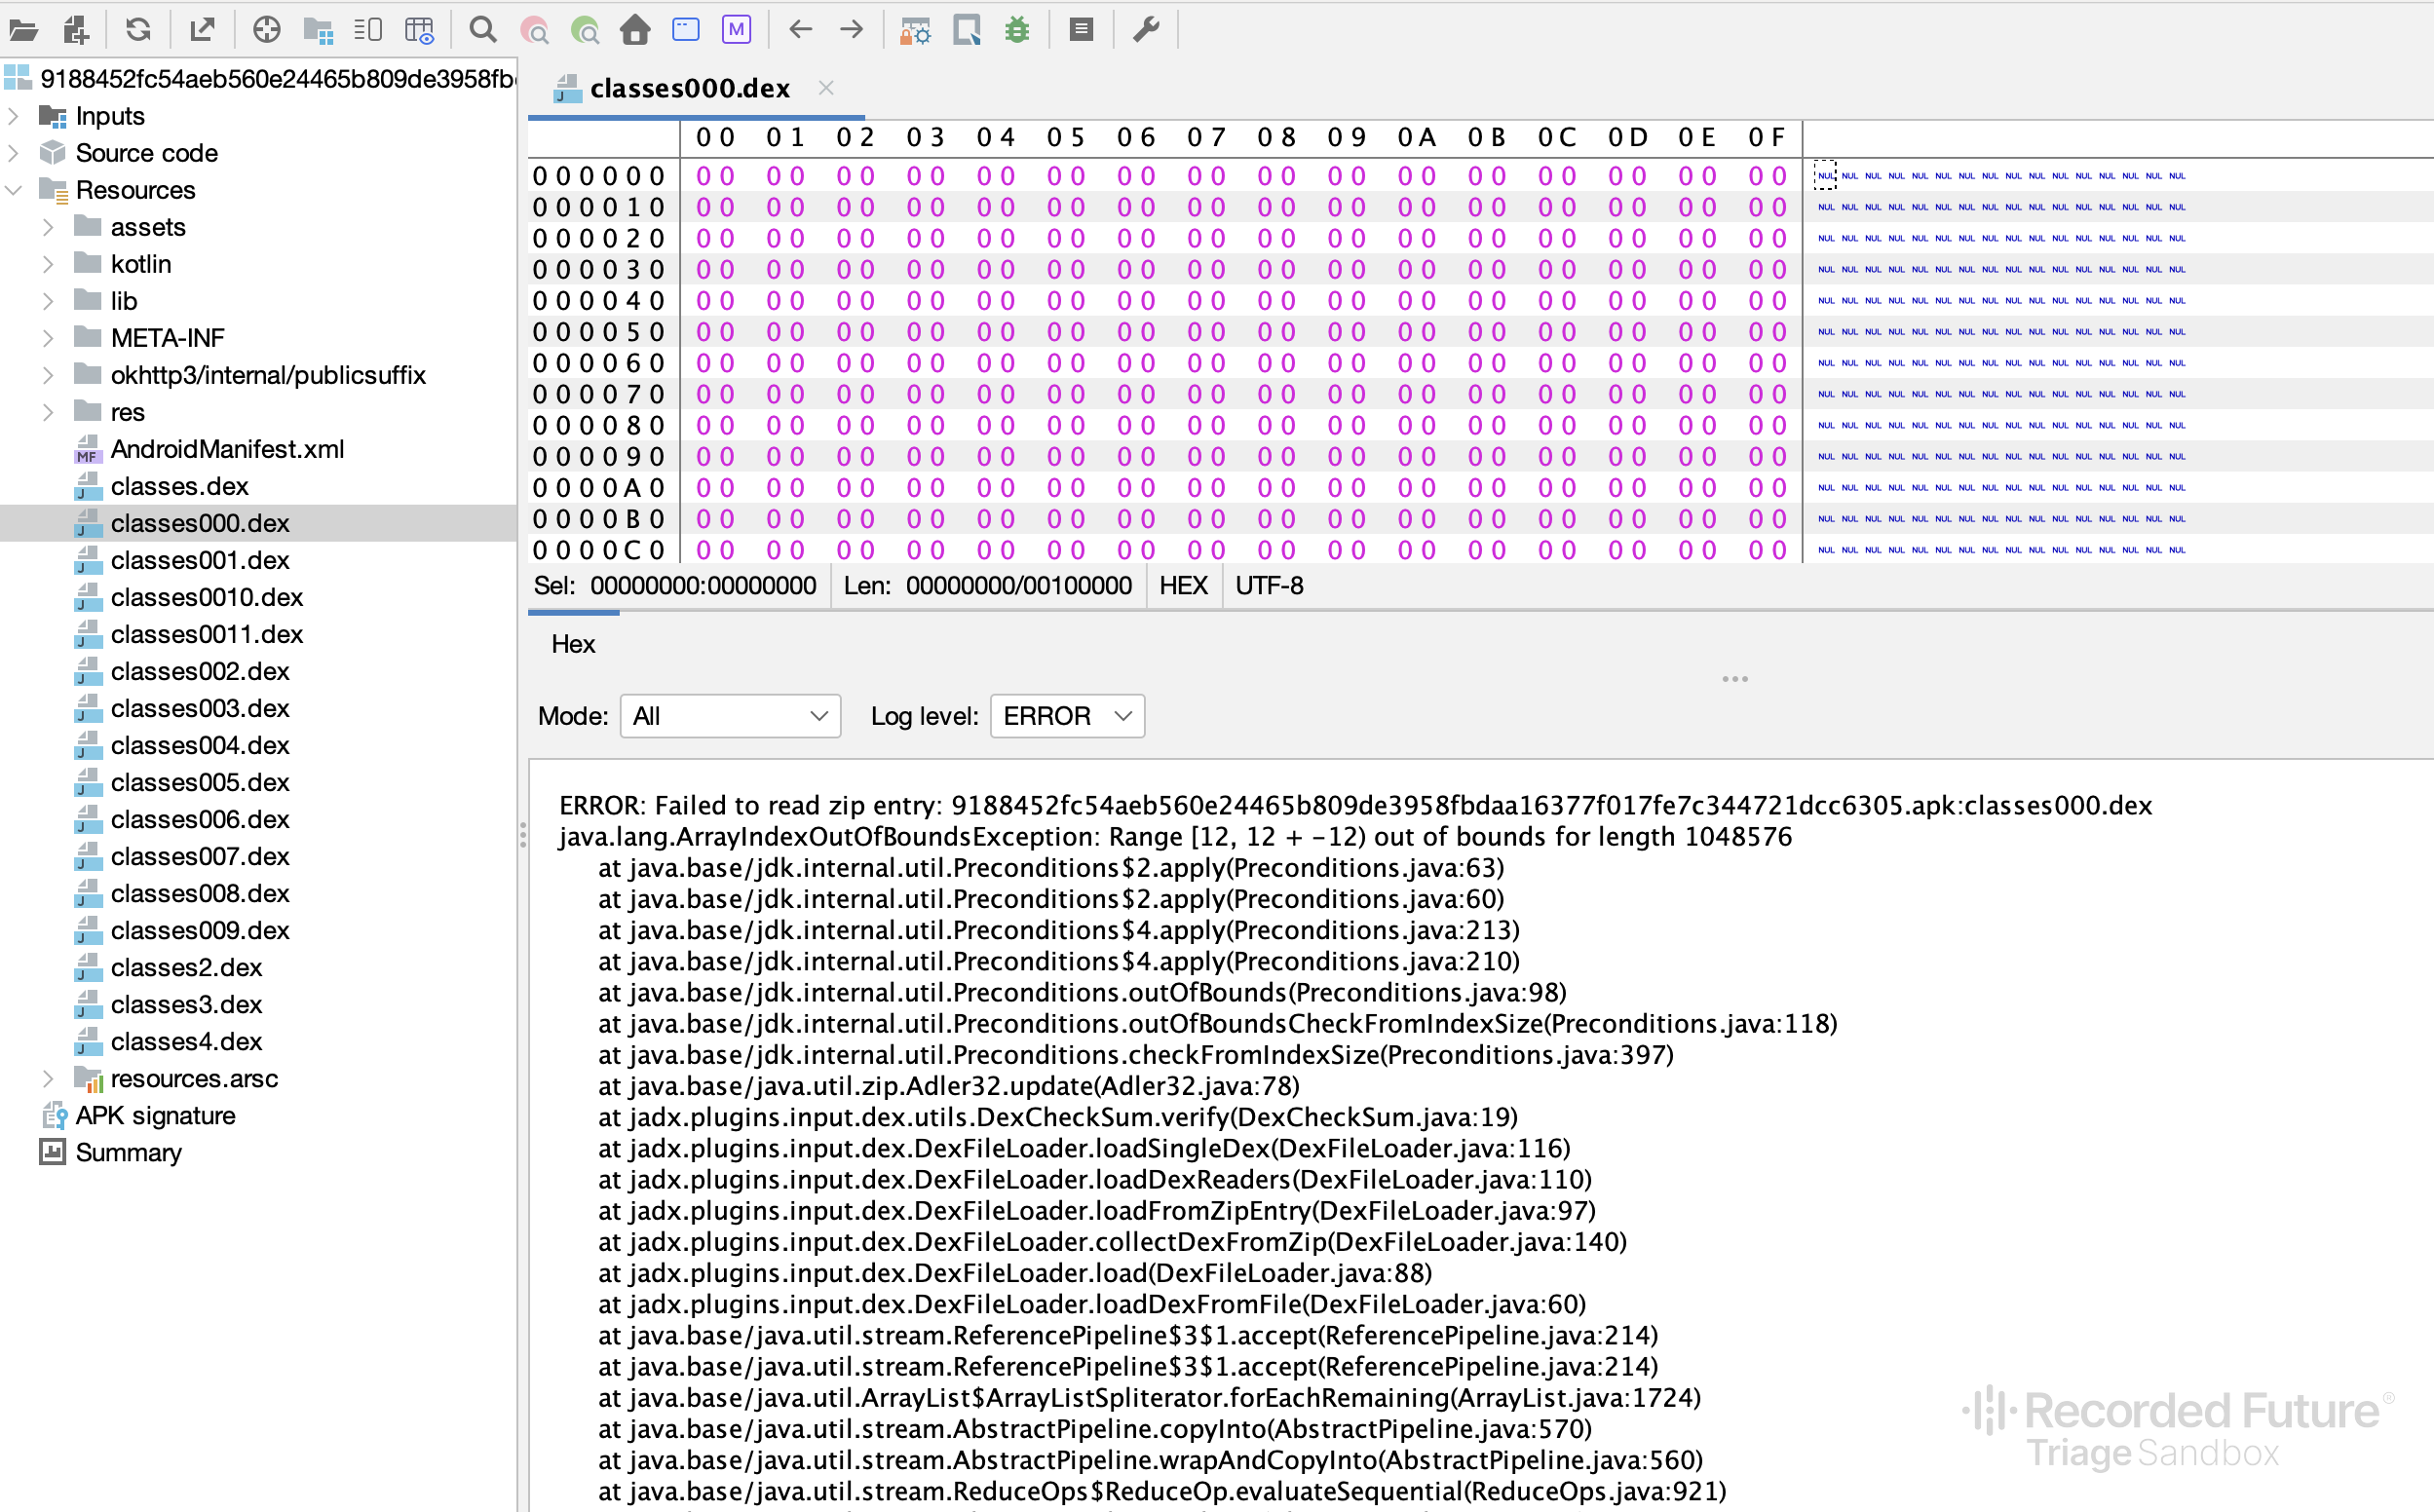Navigate back with the left arrow
Screen dimensions: 2434x1512
(x=800, y=30)
